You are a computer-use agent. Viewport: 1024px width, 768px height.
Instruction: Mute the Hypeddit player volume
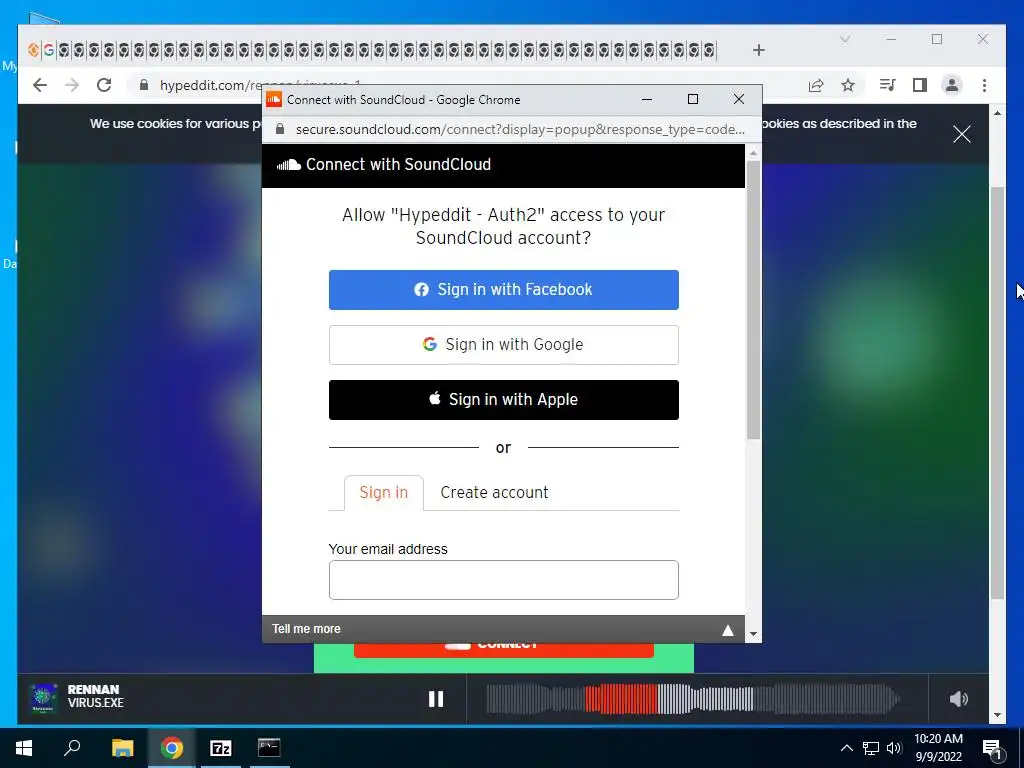(x=958, y=699)
